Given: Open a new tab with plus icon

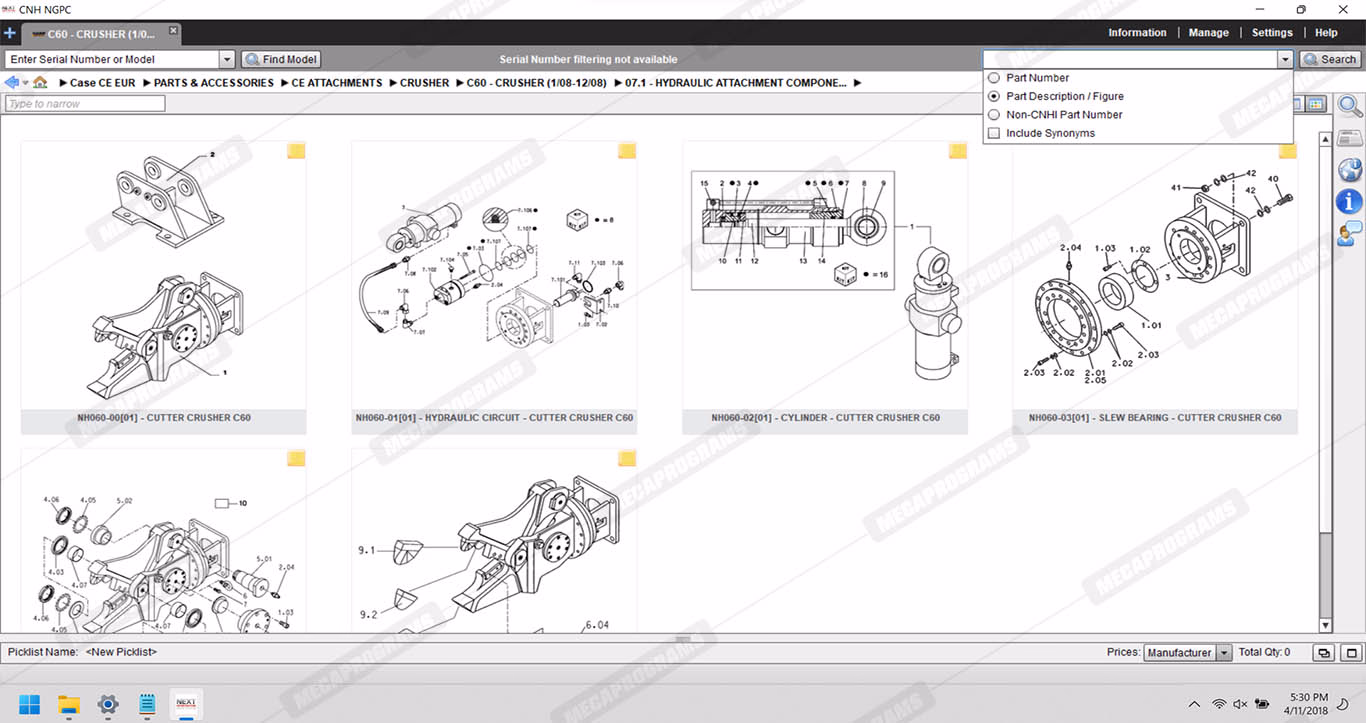Looking at the screenshot, I should tap(10, 33).
